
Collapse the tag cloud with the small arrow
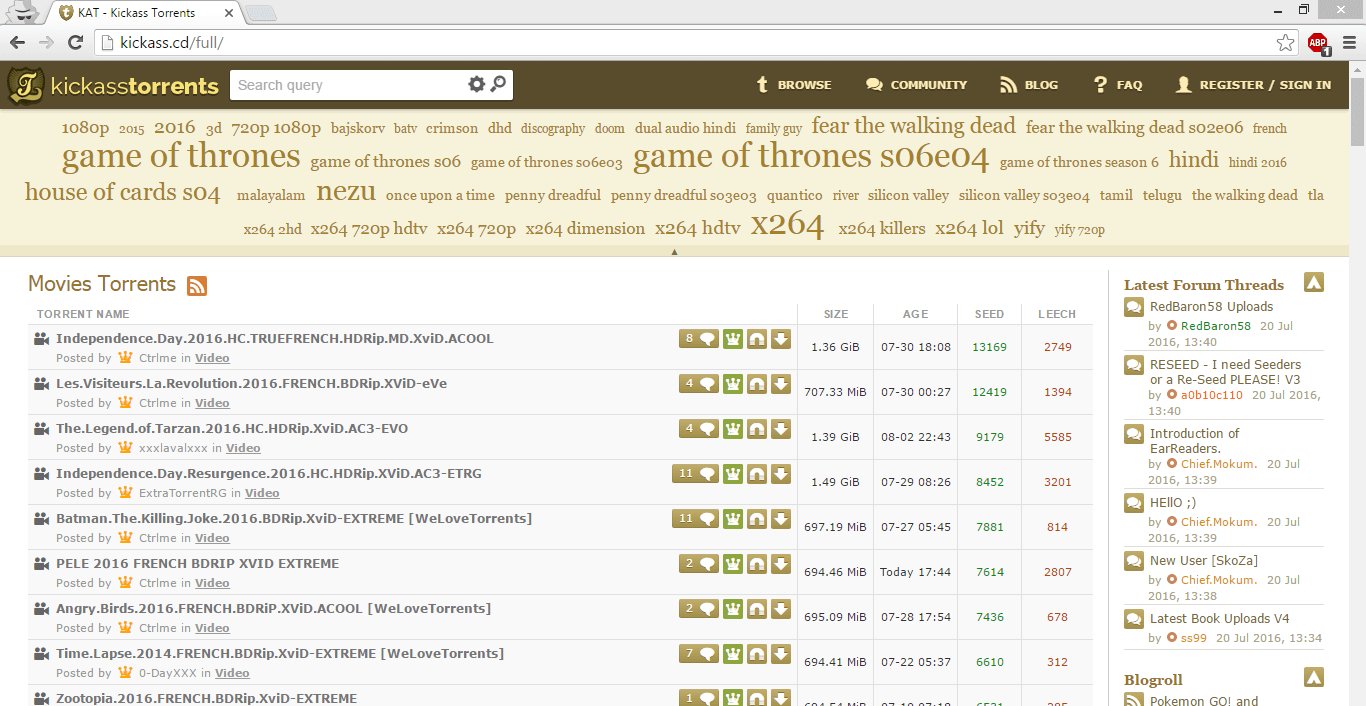pyautogui.click(x=674, y=252)
